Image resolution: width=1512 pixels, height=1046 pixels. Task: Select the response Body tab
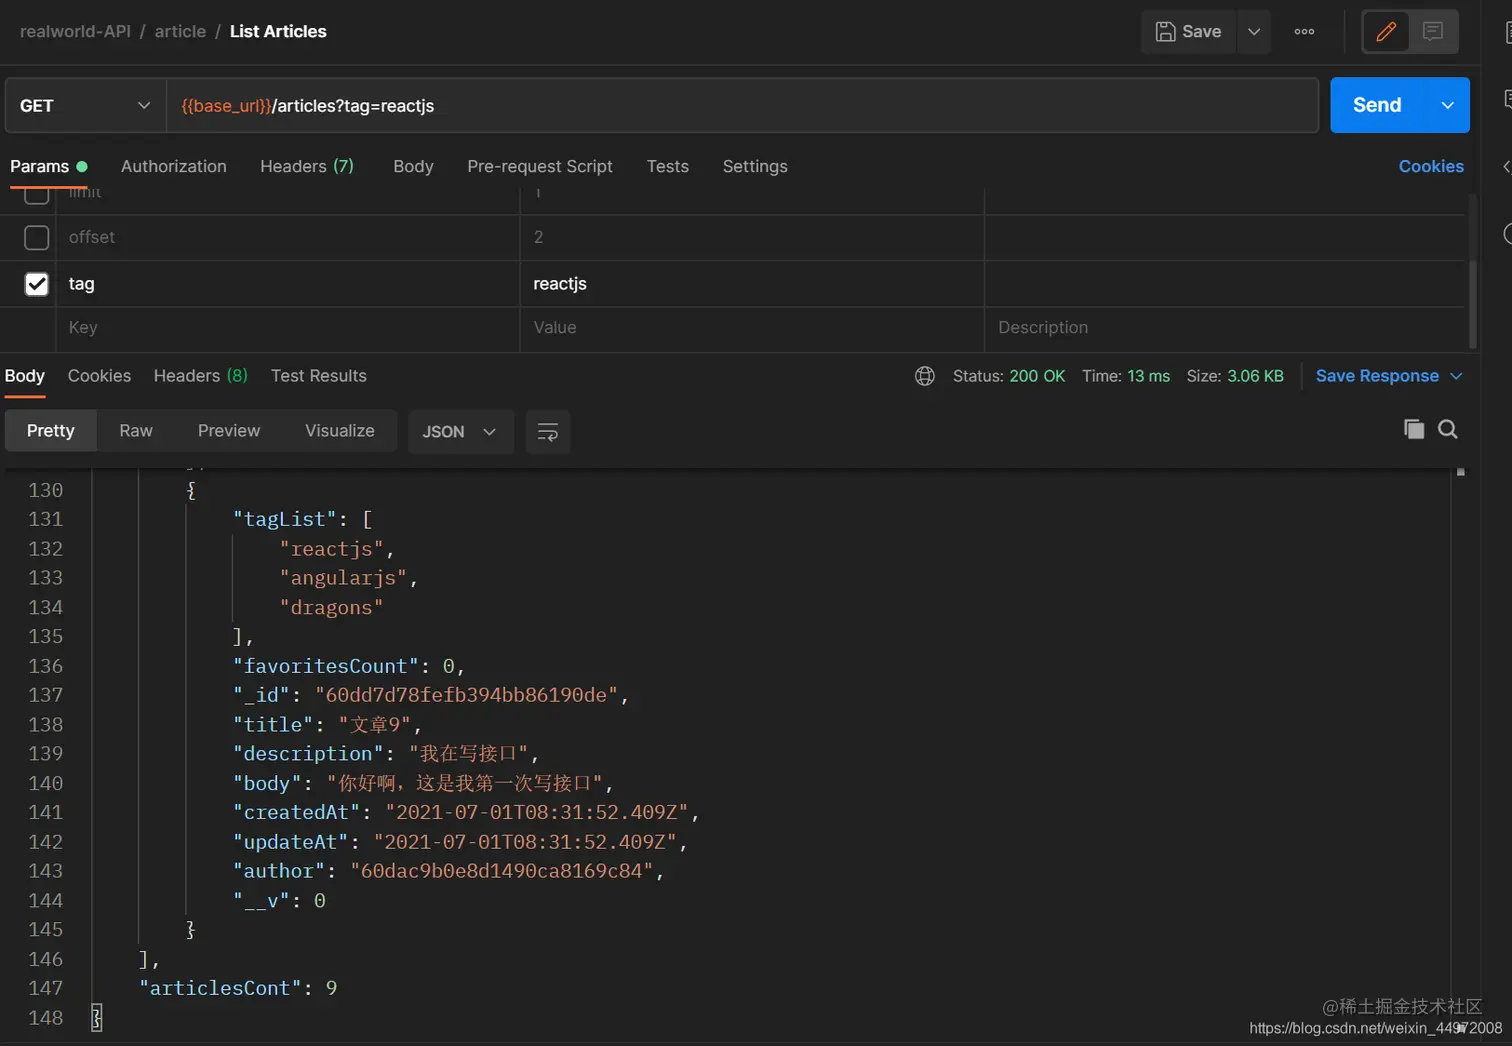[x=25, y=376]
